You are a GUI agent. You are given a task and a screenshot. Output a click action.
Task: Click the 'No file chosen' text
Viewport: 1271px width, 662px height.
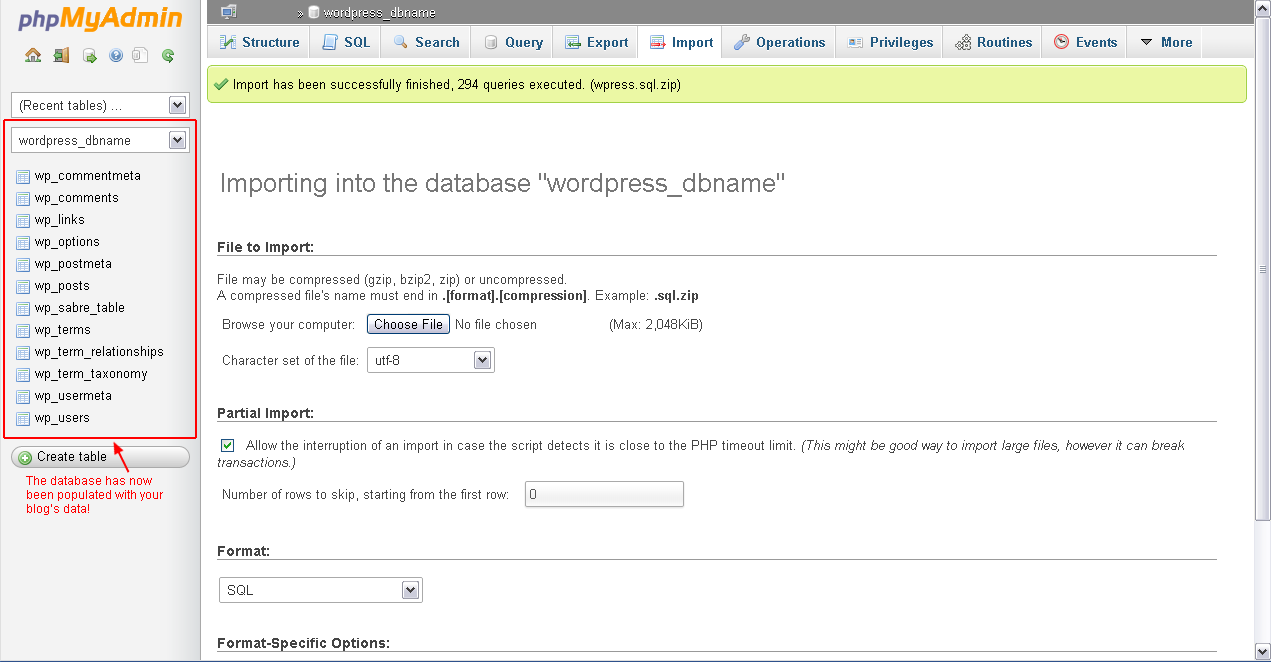496,325
